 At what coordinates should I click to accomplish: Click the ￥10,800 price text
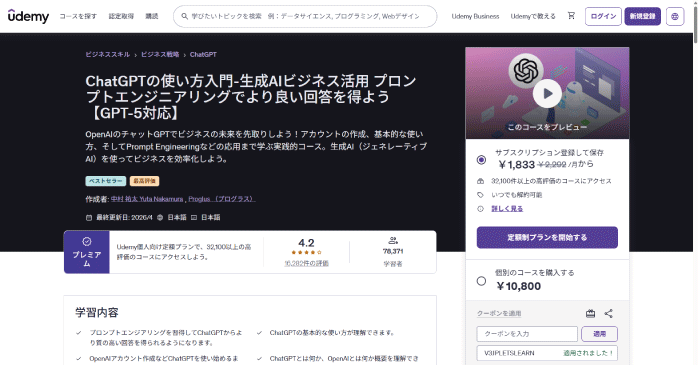click(519, 286)
